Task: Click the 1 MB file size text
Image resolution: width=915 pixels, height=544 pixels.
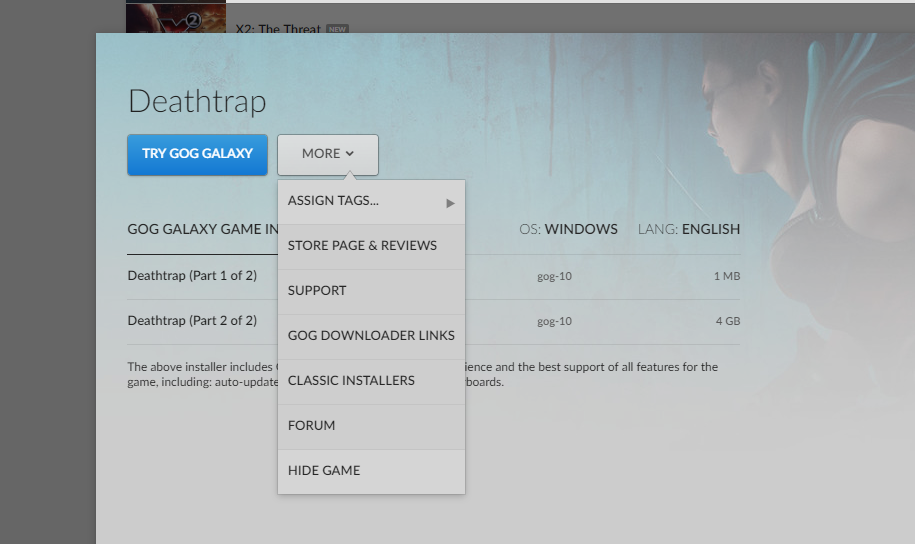Action: 727,276
